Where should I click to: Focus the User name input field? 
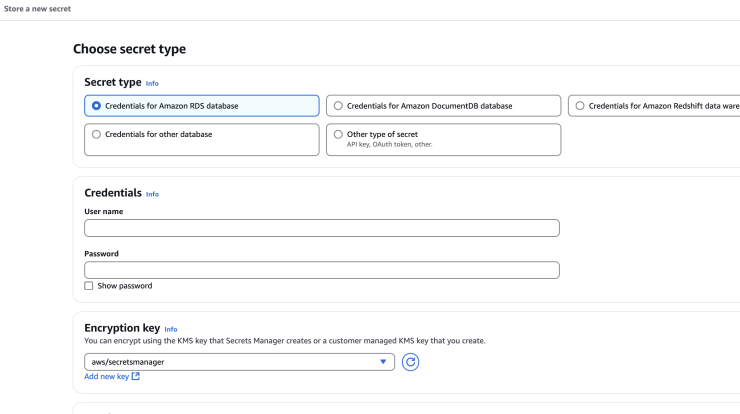[x=322, y=228]
